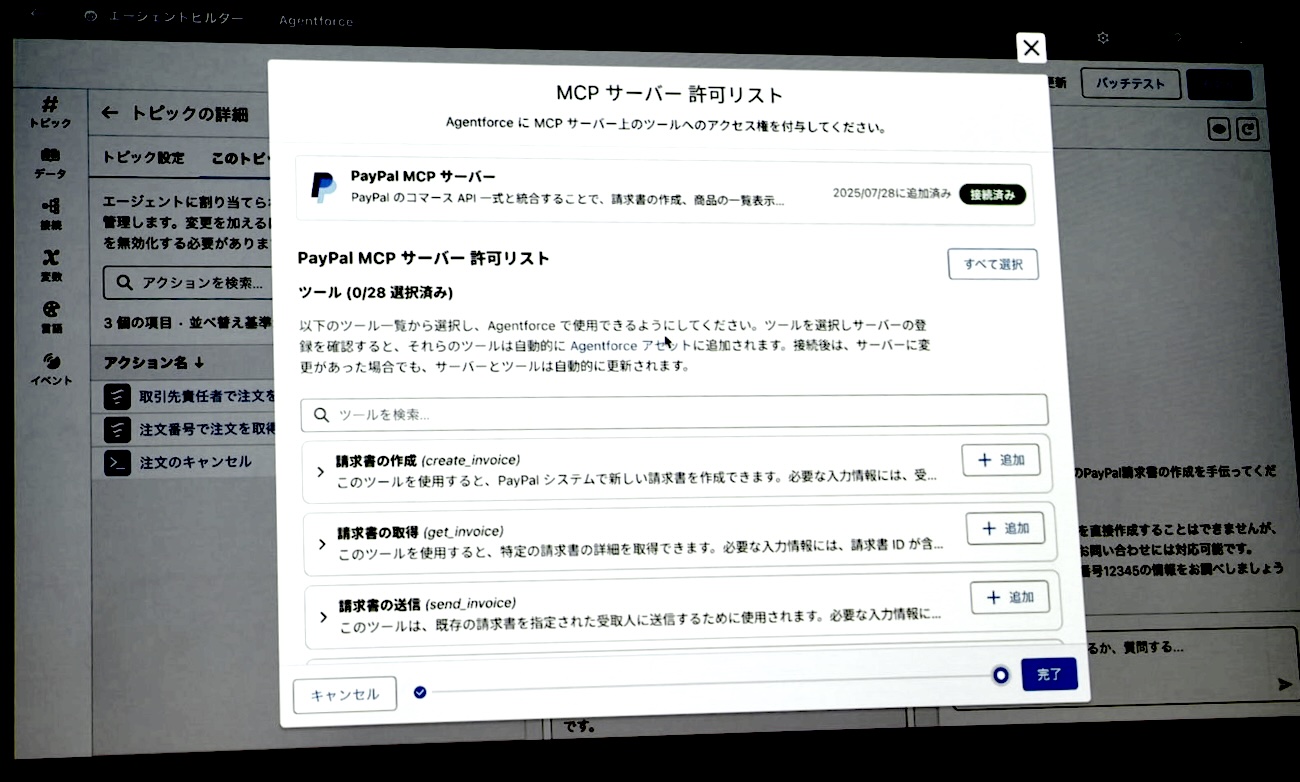Click the ツール (0/28 選択済み) text
Screen dimensions: 1300x782
point(376,293)
